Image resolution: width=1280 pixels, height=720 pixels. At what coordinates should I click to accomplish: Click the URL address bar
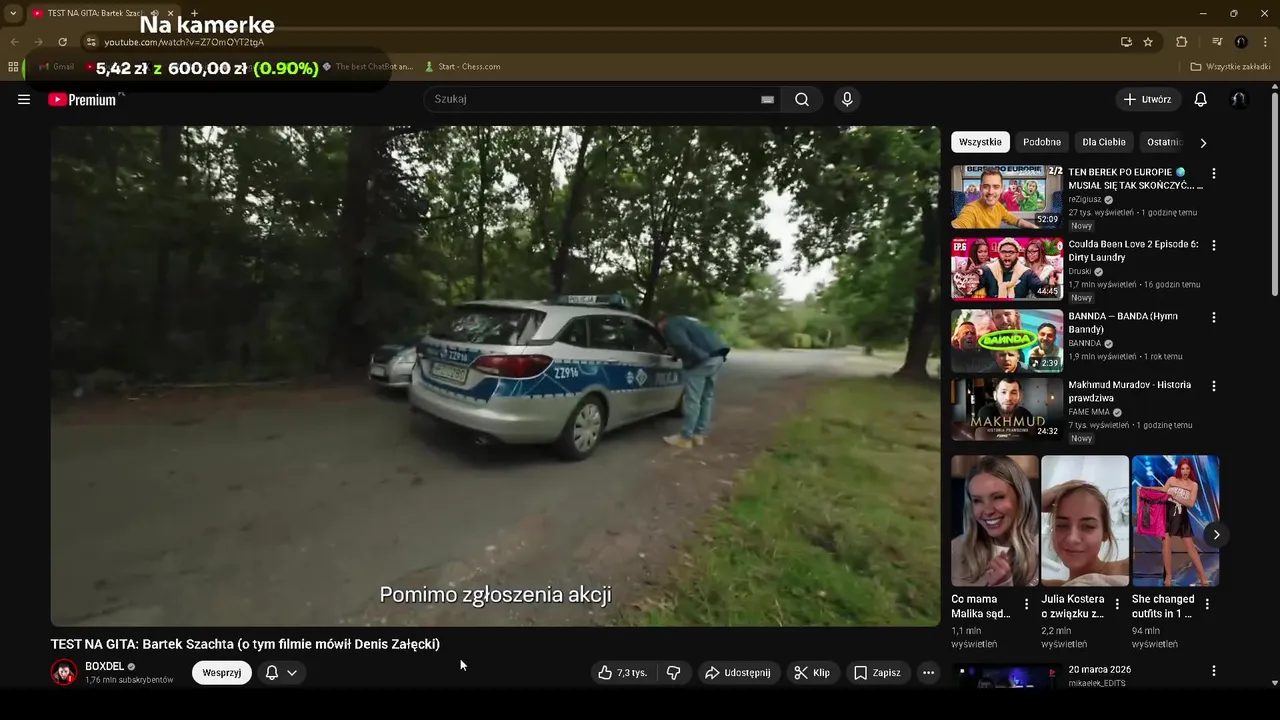pyautogui.click(x=600, y=42)
